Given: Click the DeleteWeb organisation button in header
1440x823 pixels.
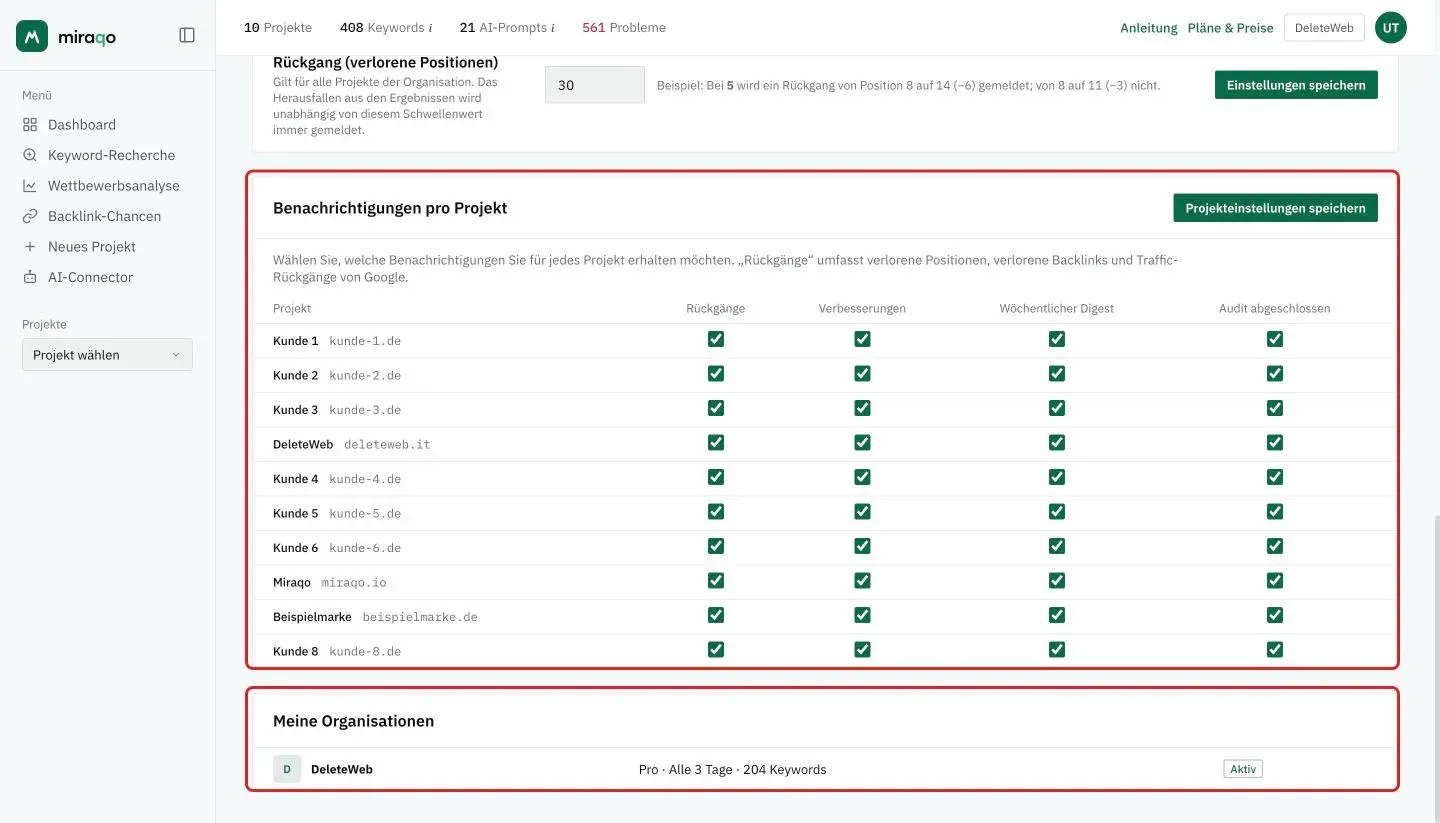Looking at the screenshot, I should click(1324, 28).
